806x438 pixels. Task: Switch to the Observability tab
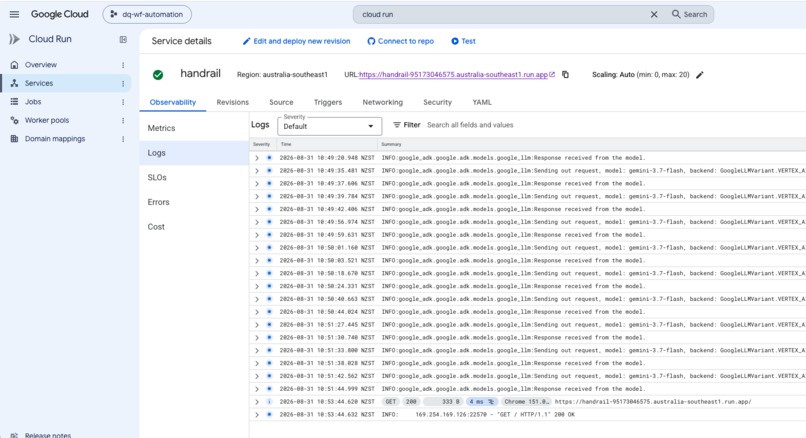pyautogui.click(x=173, y=102)
